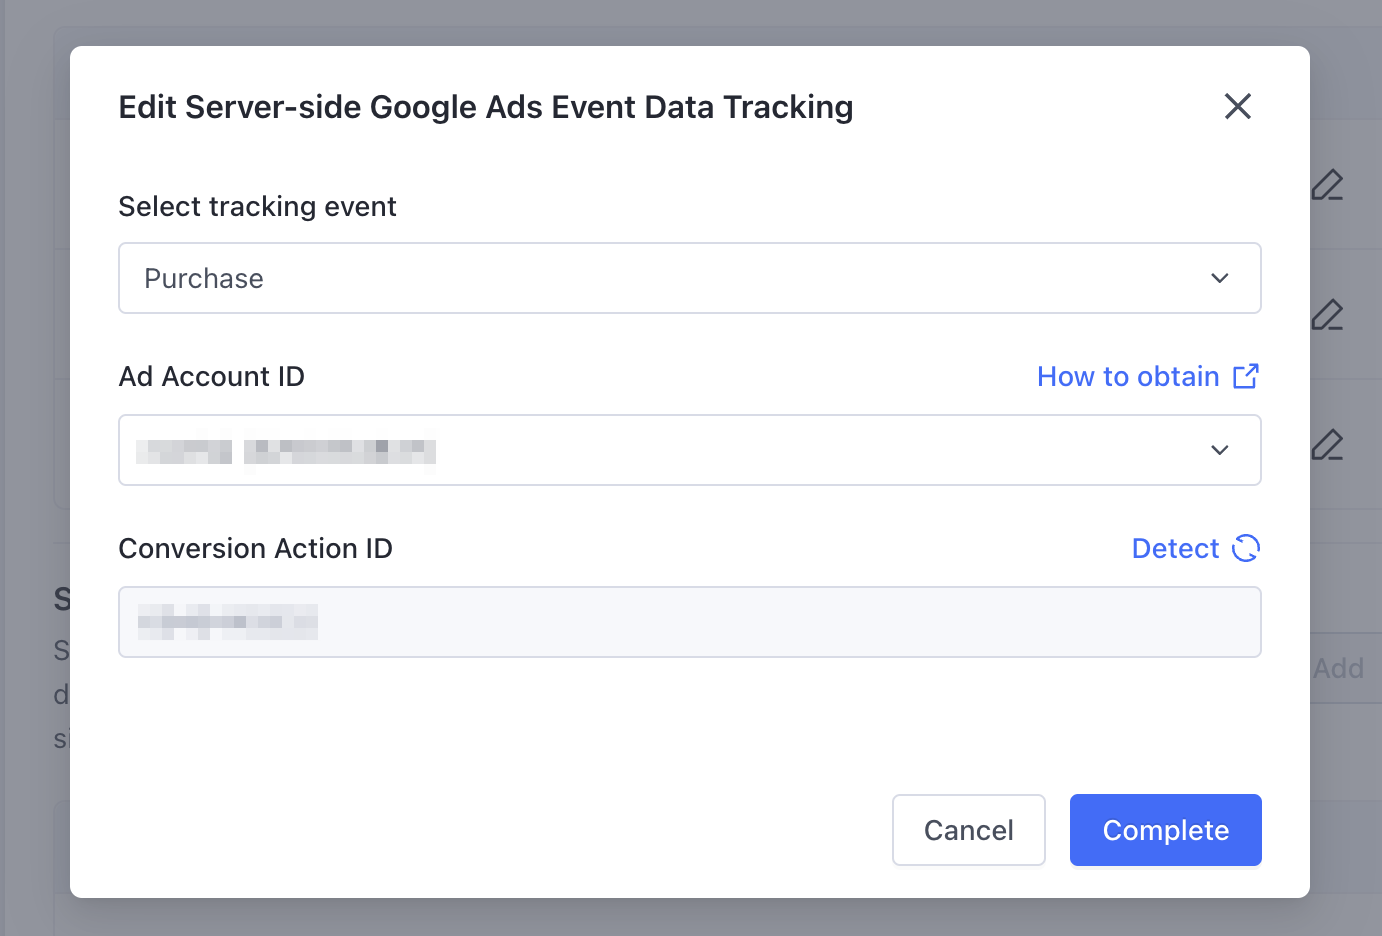Screen dimensions: 1382x936
Task: Click the dimmed Add button behind dialog
Action: (1339, 668)
